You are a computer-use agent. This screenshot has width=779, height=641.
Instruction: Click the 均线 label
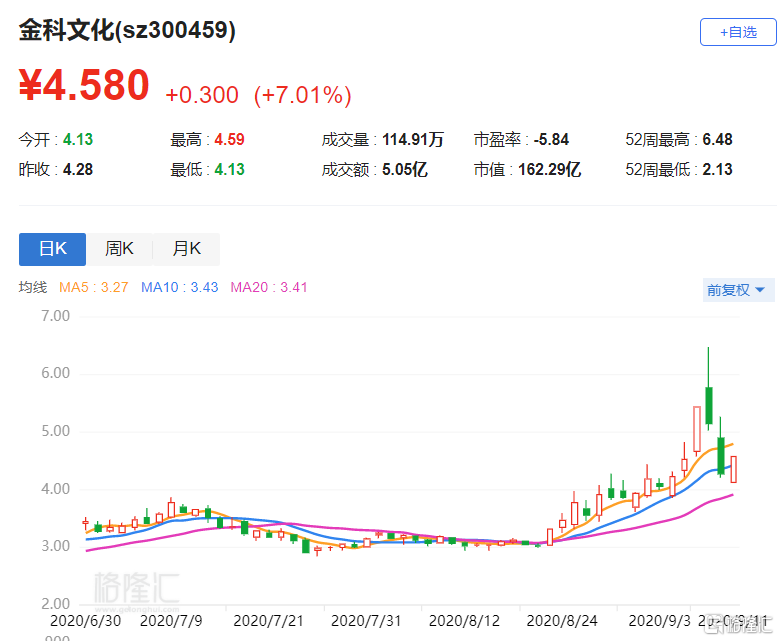pyautogui.click(x=33, y=287)
